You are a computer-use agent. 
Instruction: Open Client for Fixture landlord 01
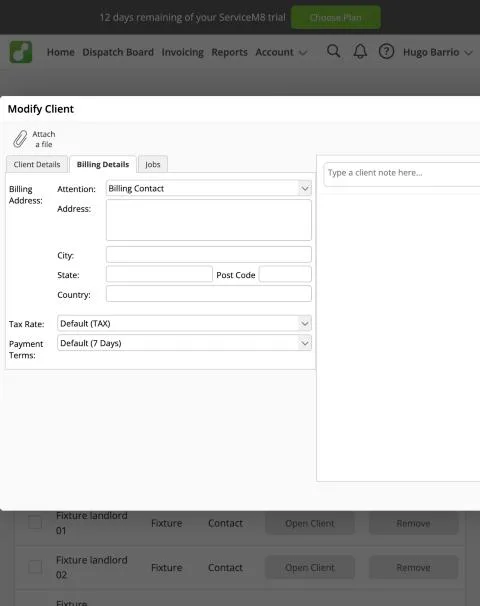310,523
